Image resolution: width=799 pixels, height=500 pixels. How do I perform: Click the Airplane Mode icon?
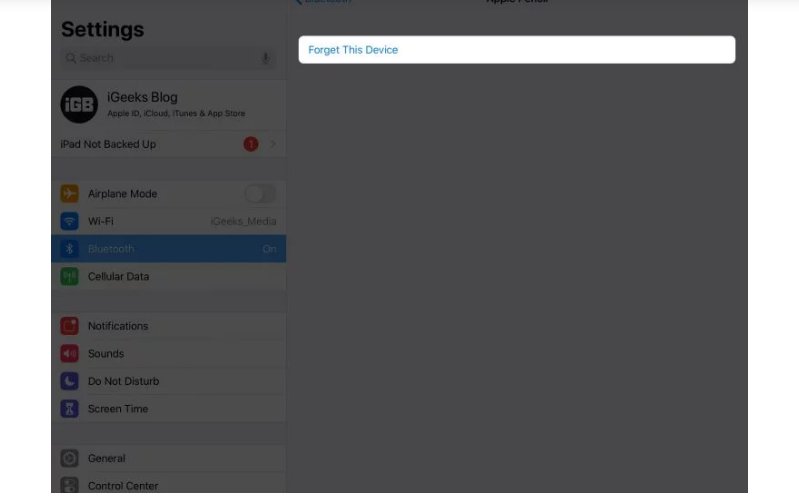[x=70, y=194]
